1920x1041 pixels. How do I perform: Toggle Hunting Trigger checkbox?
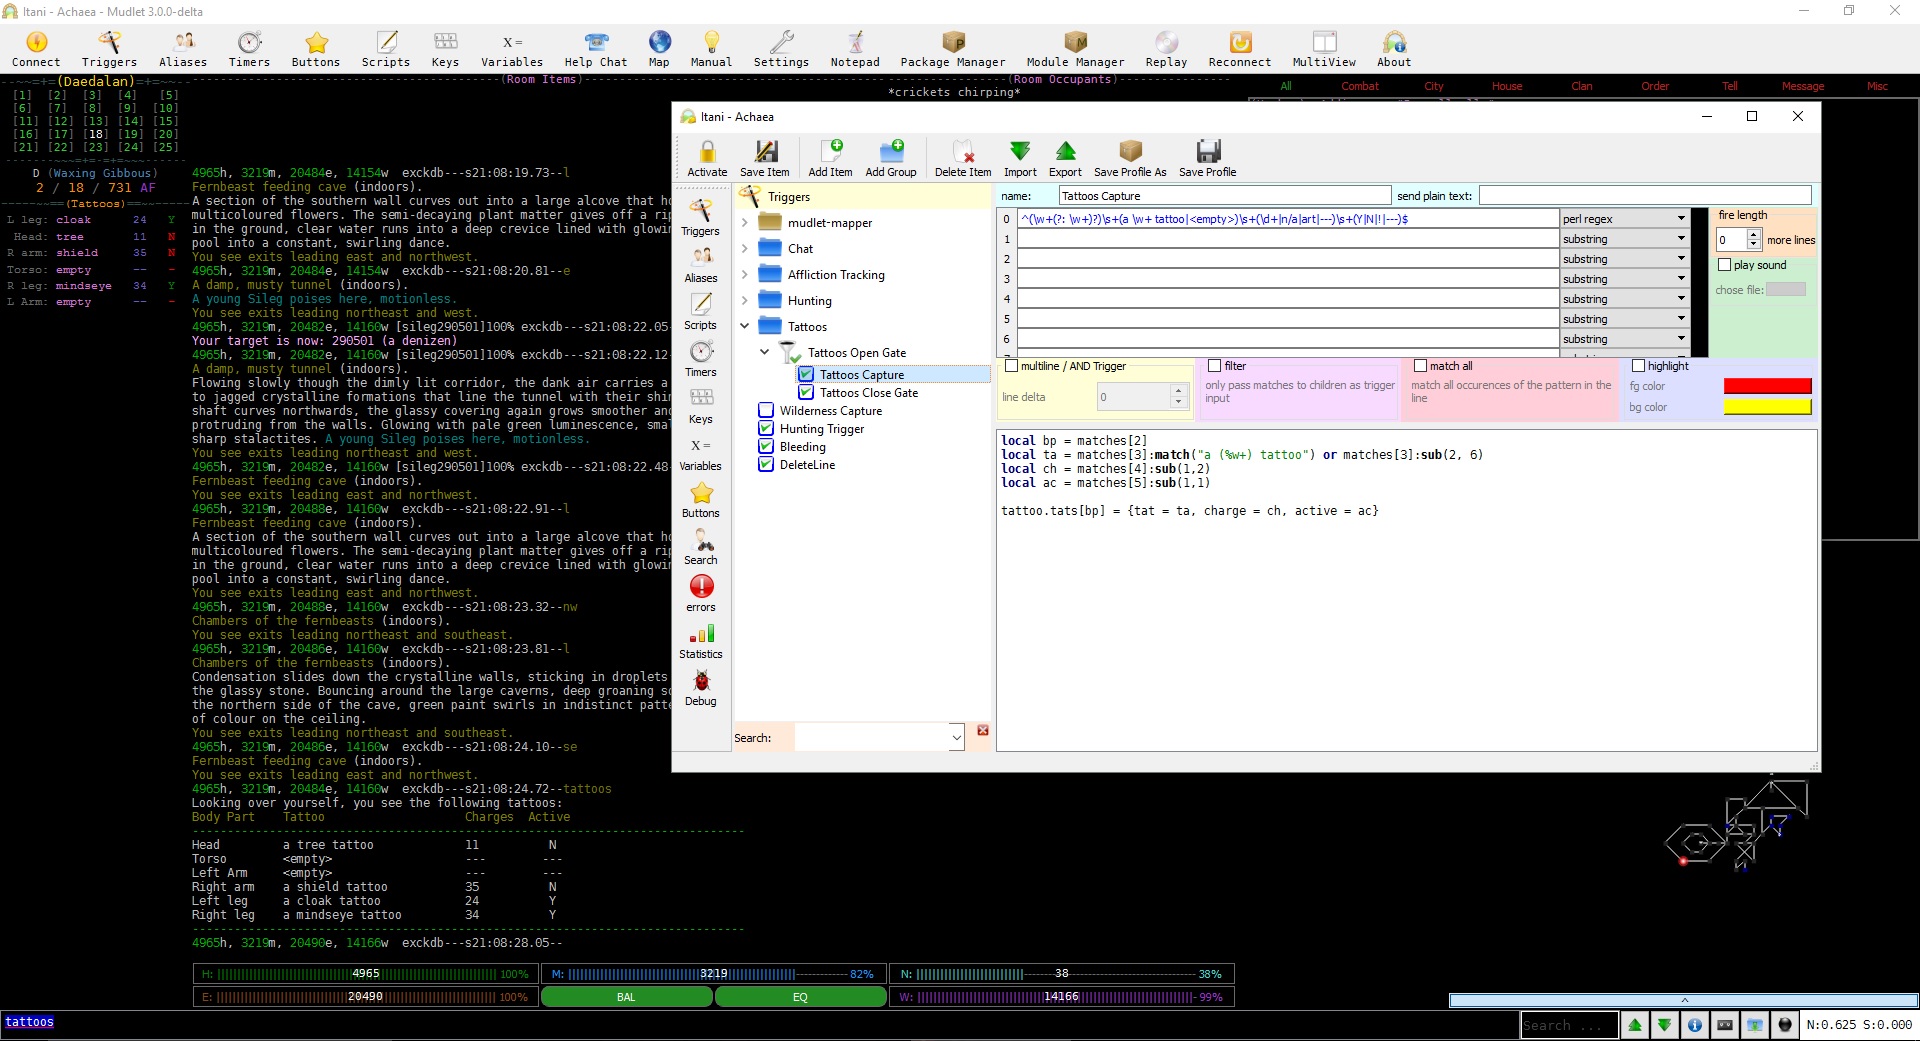766,429
